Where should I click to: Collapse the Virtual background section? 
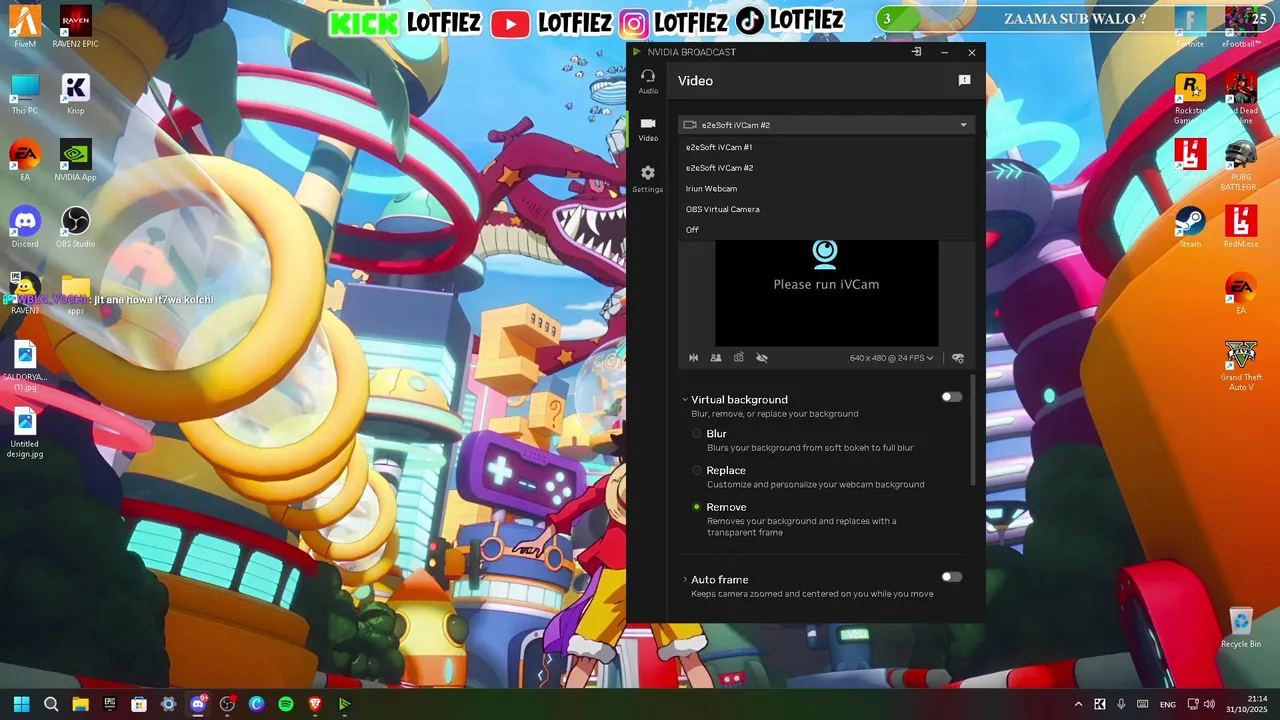pyautogui.click(x=685, y=399)
